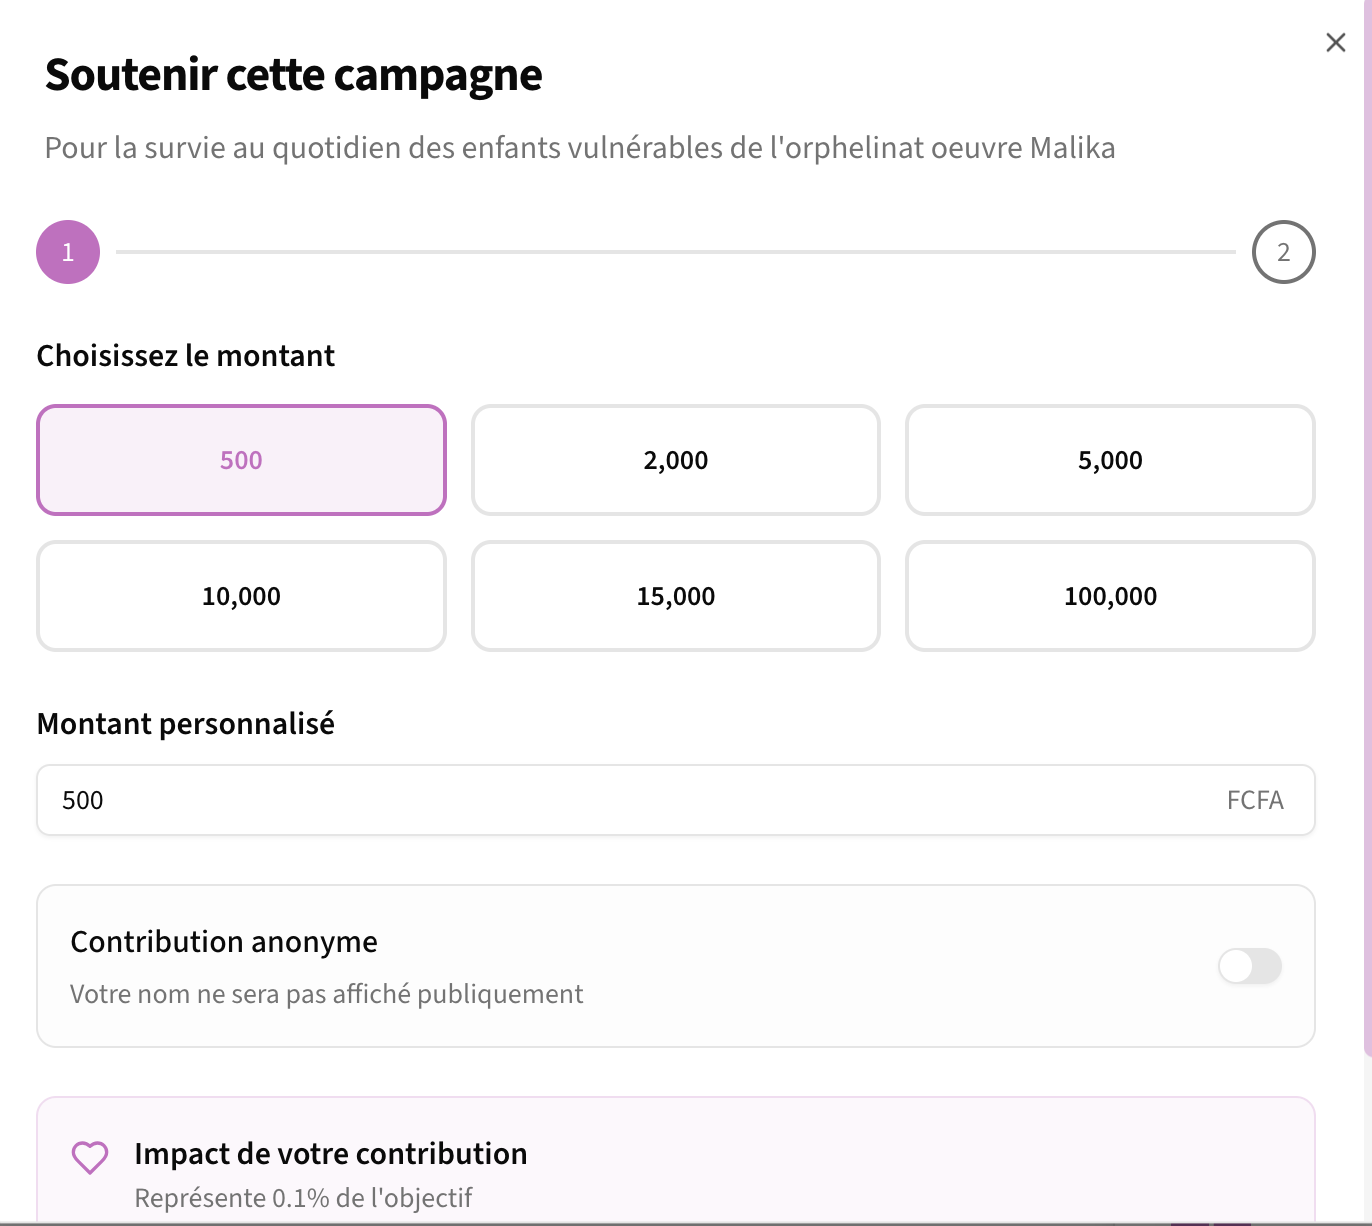Choose the 2,000 amount option
This screenshot has width=1372, height=1226.
675,460
